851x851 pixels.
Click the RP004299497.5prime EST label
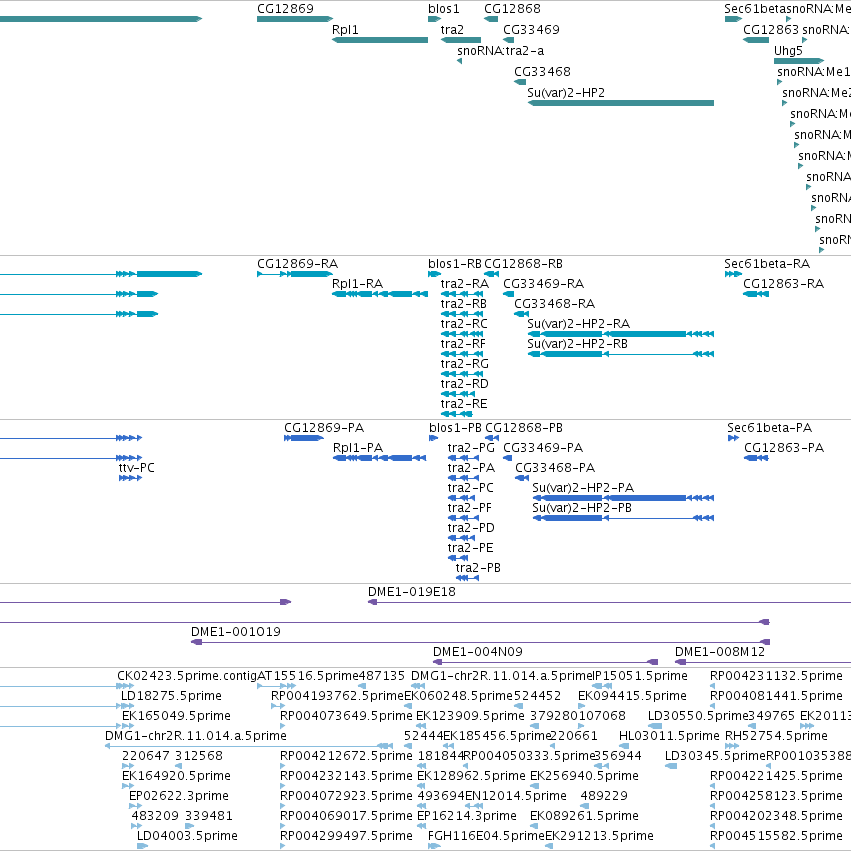click(346, 836)
